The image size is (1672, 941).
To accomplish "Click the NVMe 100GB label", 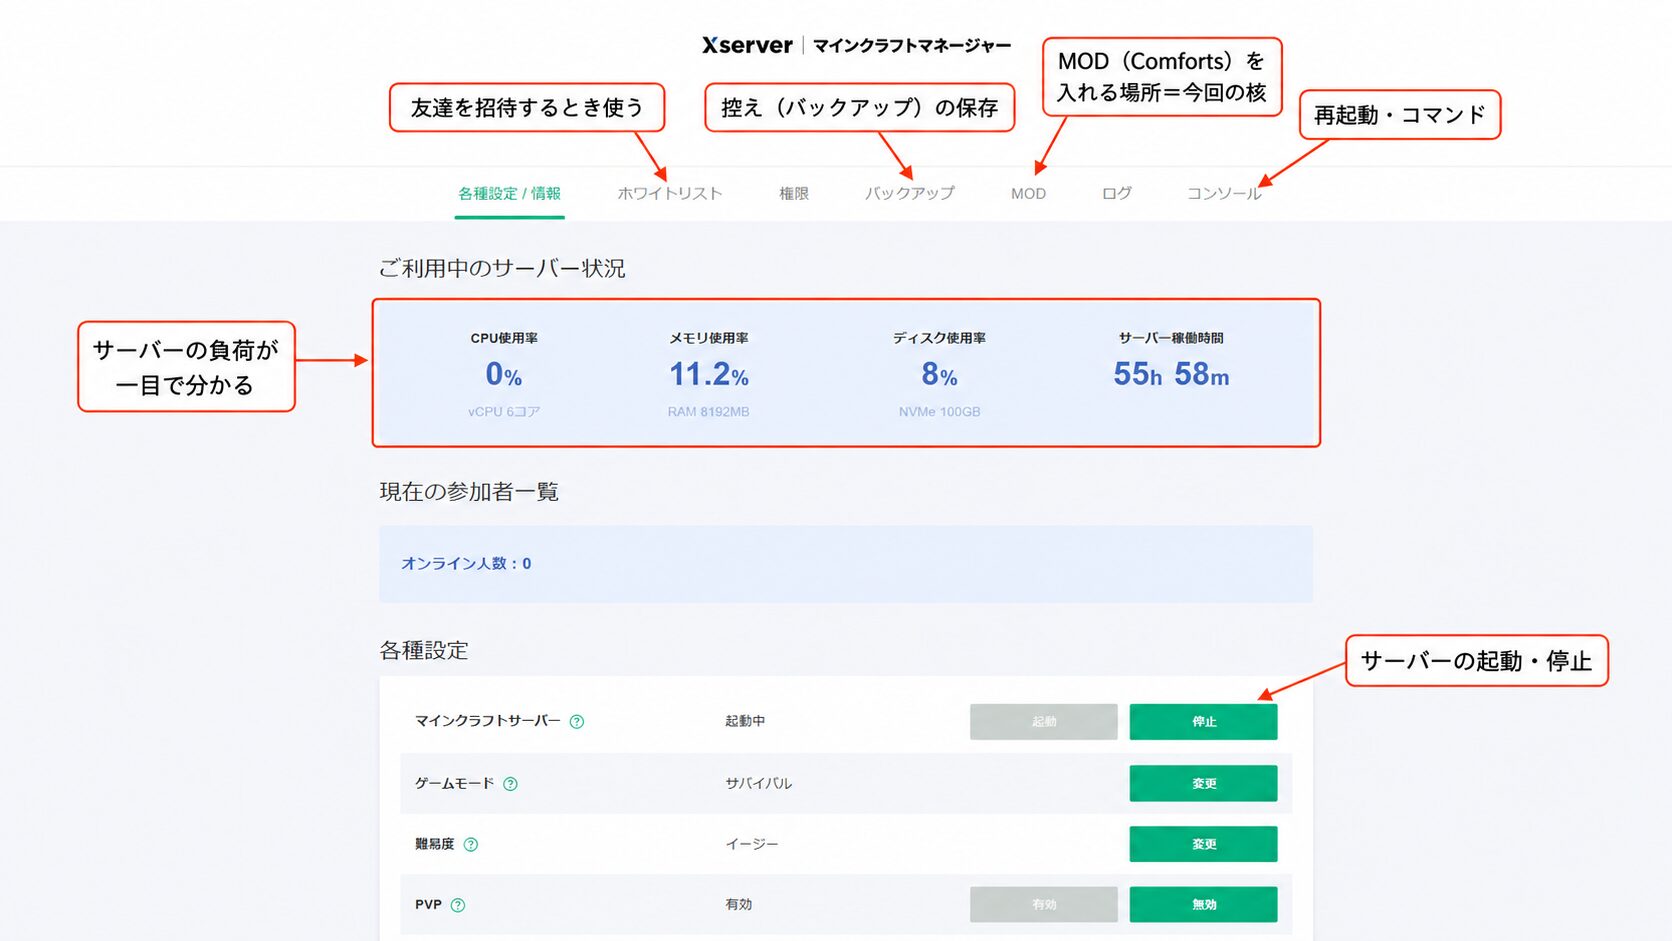I will pos(939,411).
